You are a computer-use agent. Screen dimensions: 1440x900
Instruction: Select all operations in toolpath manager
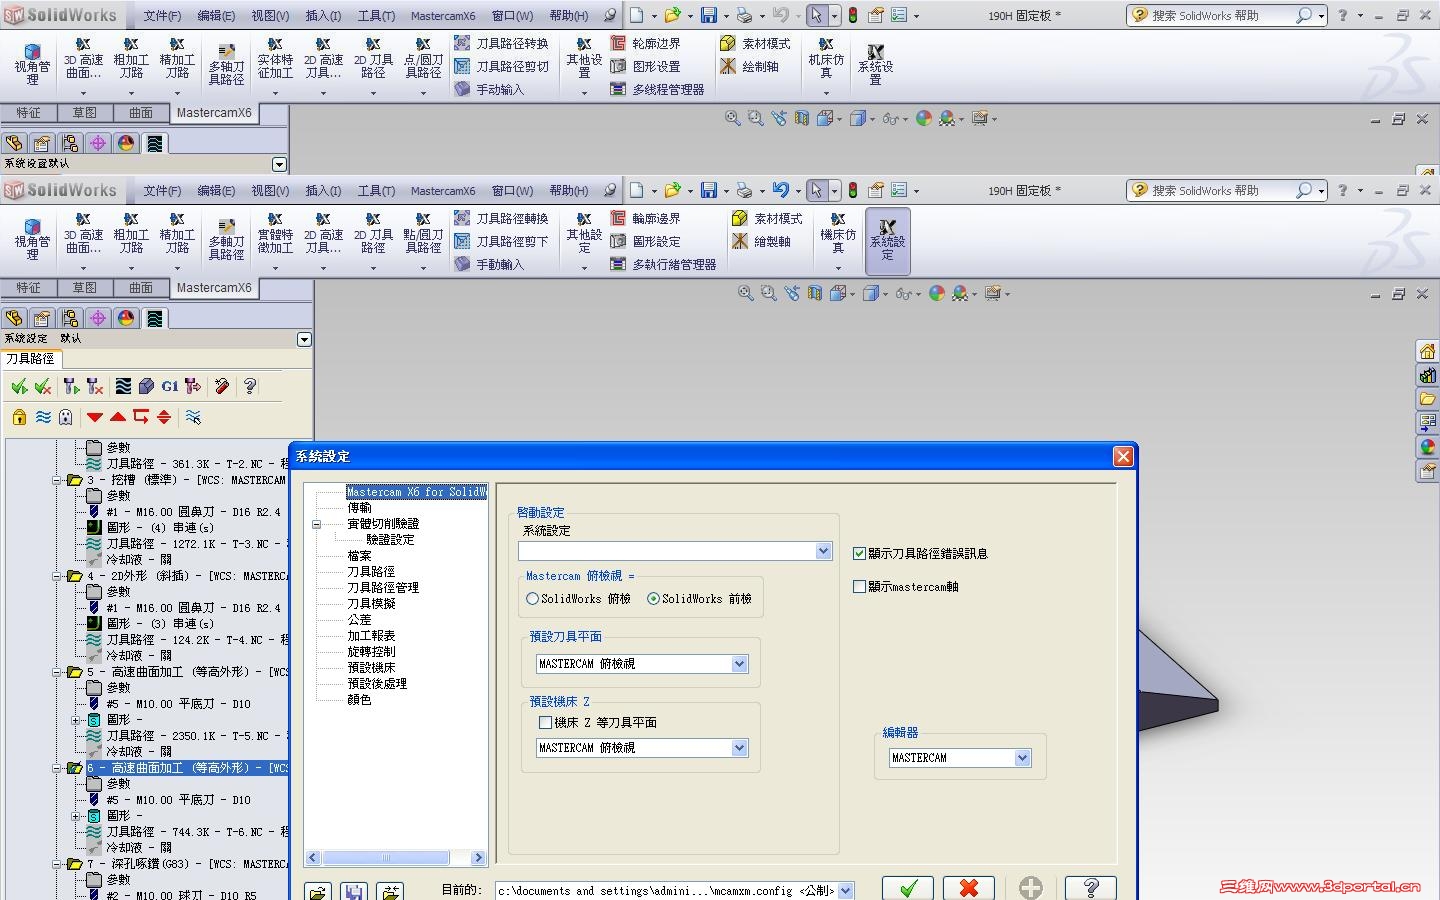(x=19, y=387)
